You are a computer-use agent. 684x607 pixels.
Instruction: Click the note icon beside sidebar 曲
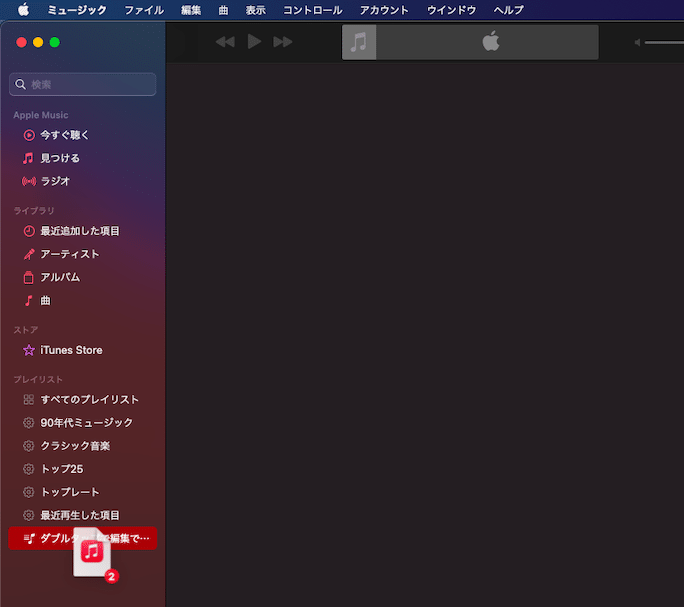(x=28, y=301)
